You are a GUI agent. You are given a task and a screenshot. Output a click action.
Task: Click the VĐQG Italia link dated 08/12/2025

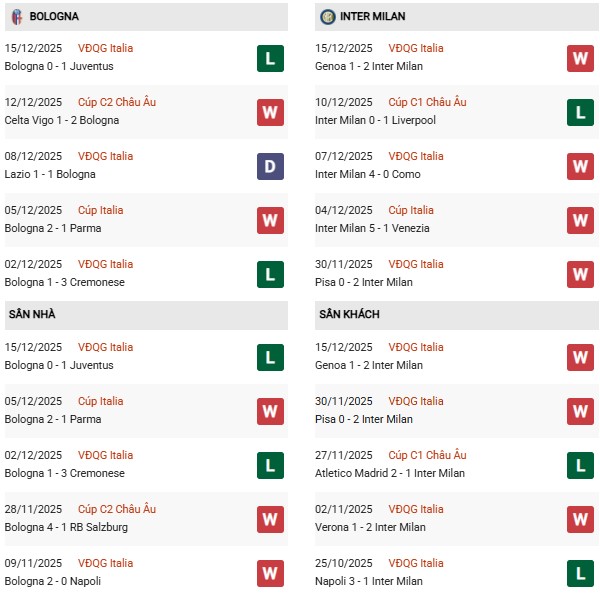tap(105, 156)
